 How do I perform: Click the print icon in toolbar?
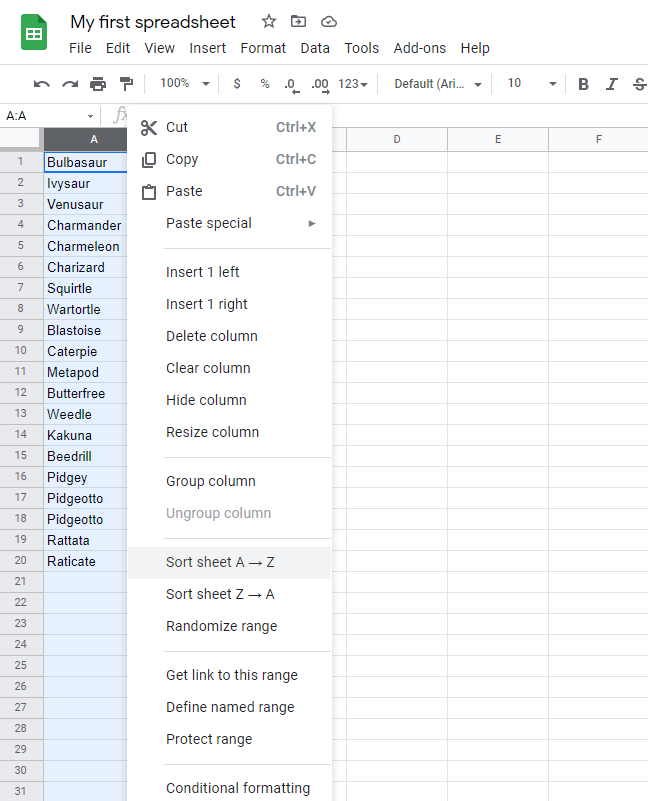pyautogui.click(x=98, y=84)
